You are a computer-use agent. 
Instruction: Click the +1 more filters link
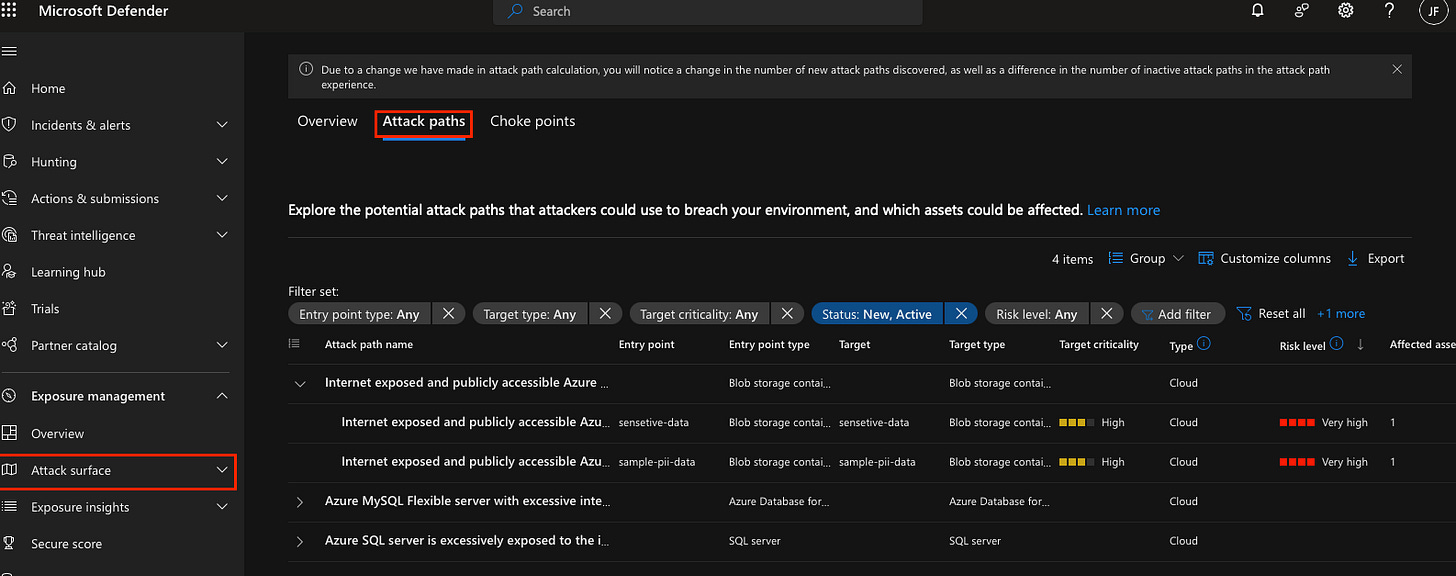1341,314
